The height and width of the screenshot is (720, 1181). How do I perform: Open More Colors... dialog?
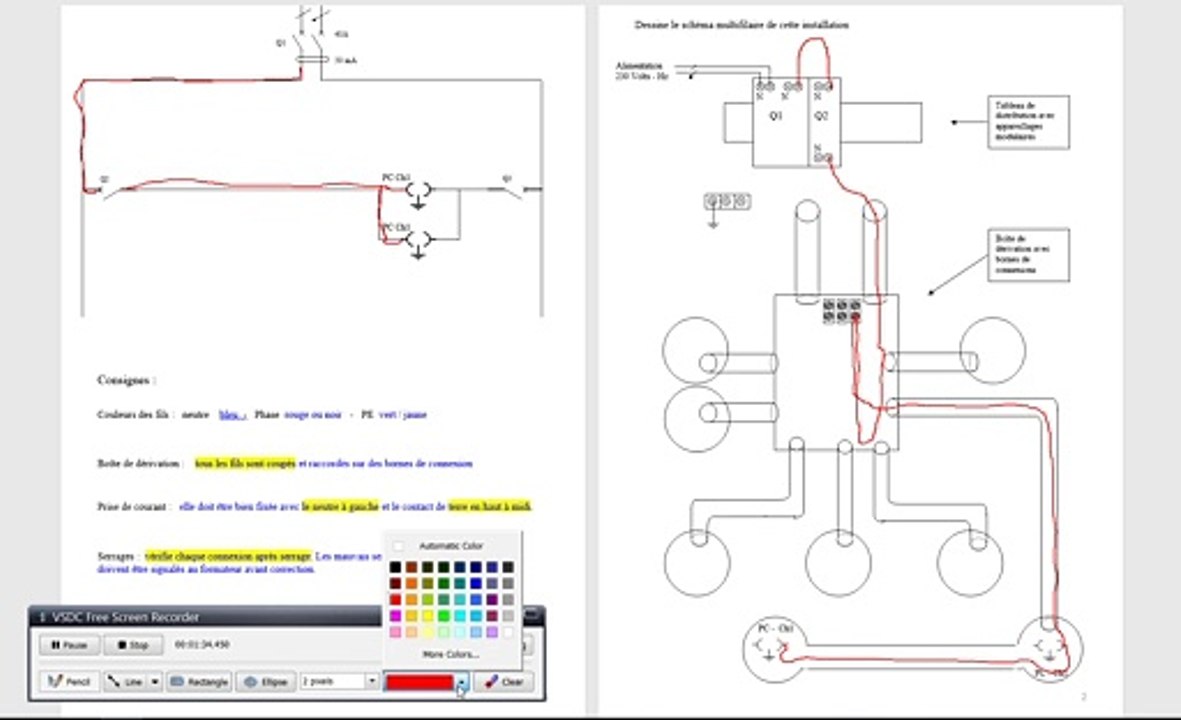pyautogui.click(x=451, y=654)
